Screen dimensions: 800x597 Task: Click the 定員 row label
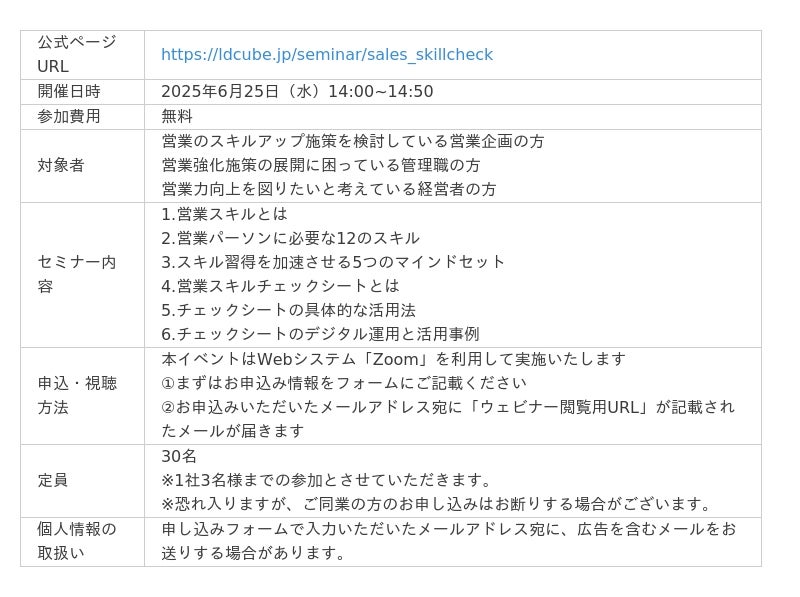pyautogui.click(x=53, y=480)
